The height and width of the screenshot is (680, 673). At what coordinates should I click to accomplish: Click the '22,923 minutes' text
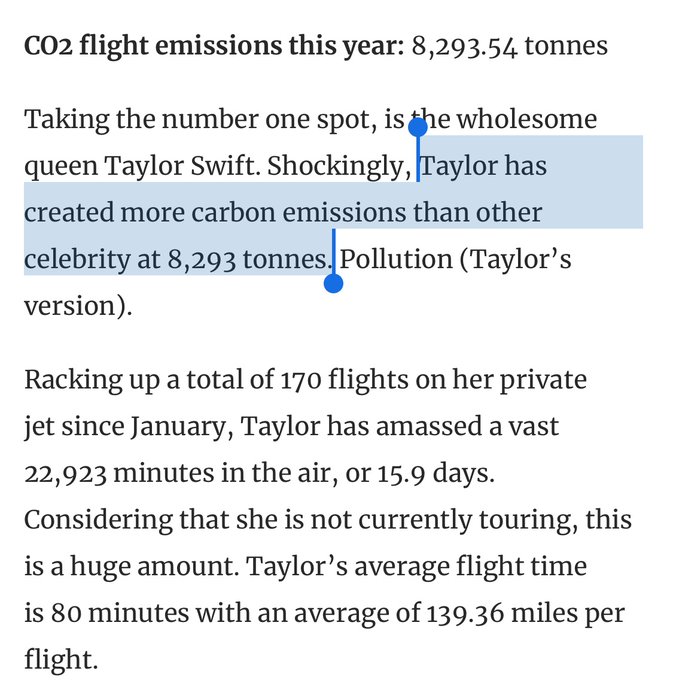pyautogui.click(x=119, y=474)
